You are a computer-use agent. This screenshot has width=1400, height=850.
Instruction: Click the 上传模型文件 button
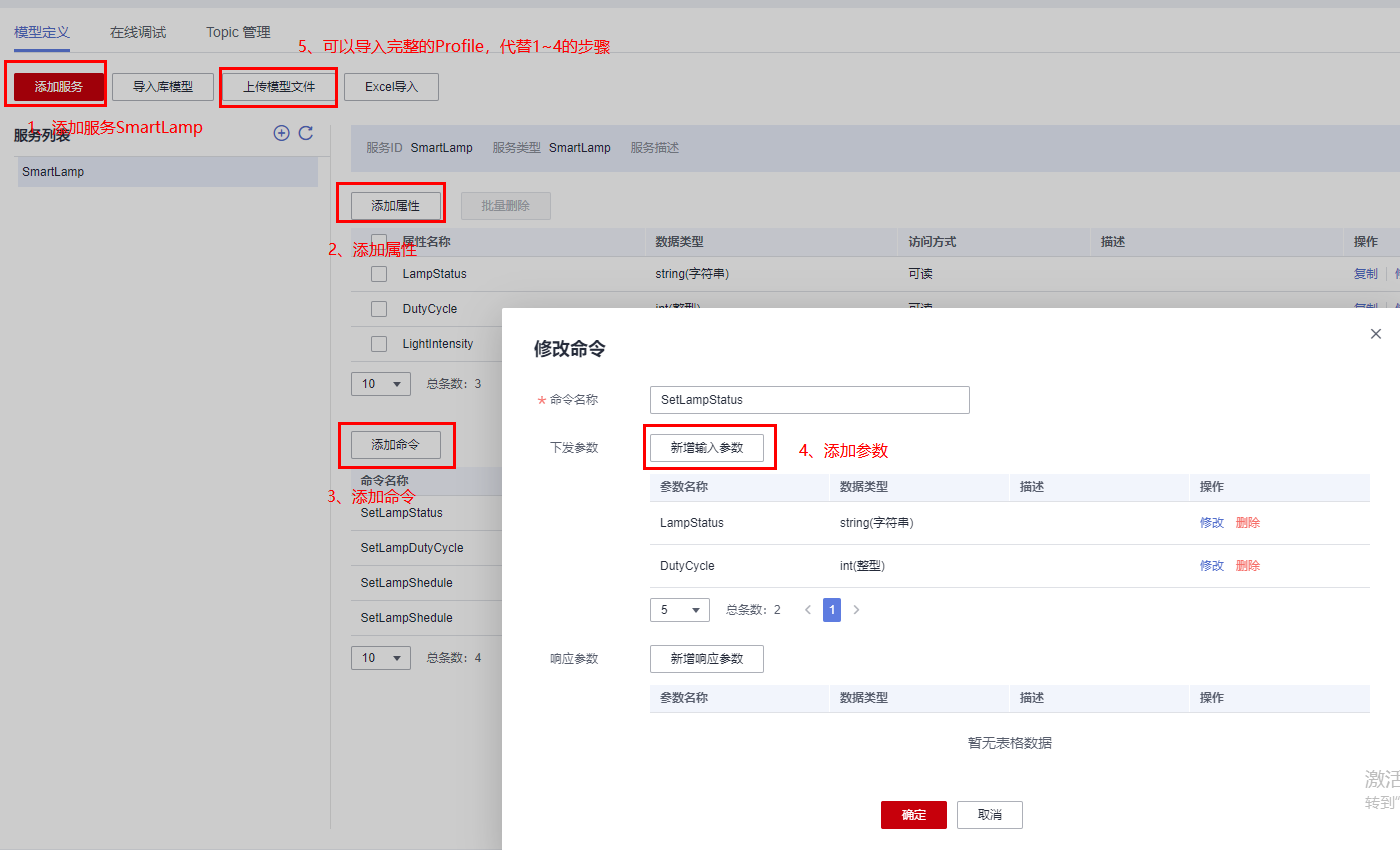[279, 87]
